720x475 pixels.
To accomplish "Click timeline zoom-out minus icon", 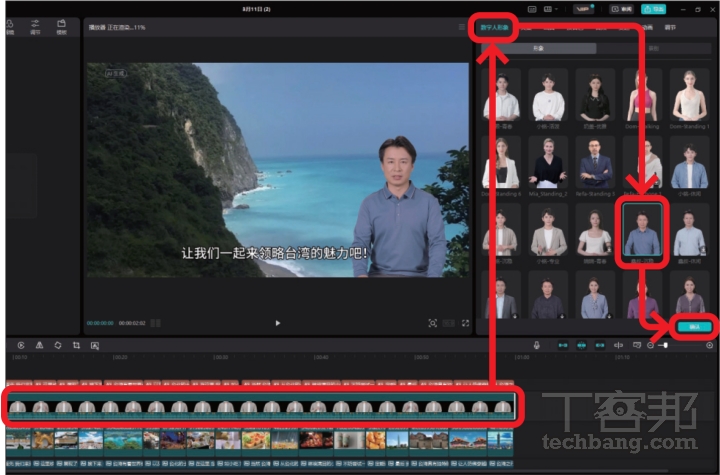I will 650,345.
